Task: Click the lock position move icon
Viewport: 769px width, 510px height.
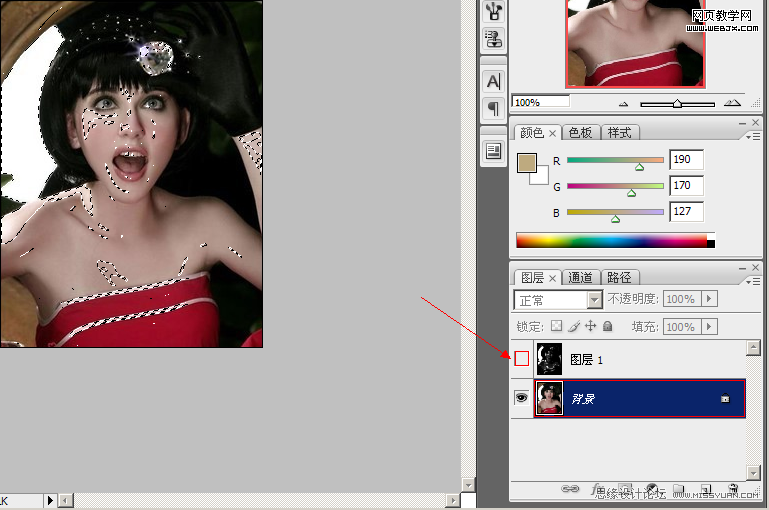Action: (591, 326)
